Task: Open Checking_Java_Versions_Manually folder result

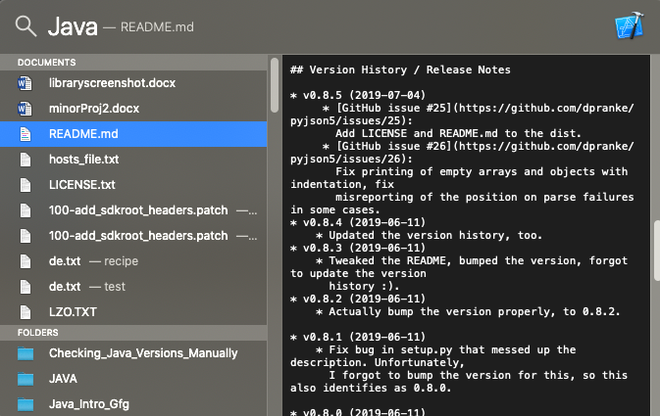Action: pyautogui.click(x=133, y=353)
